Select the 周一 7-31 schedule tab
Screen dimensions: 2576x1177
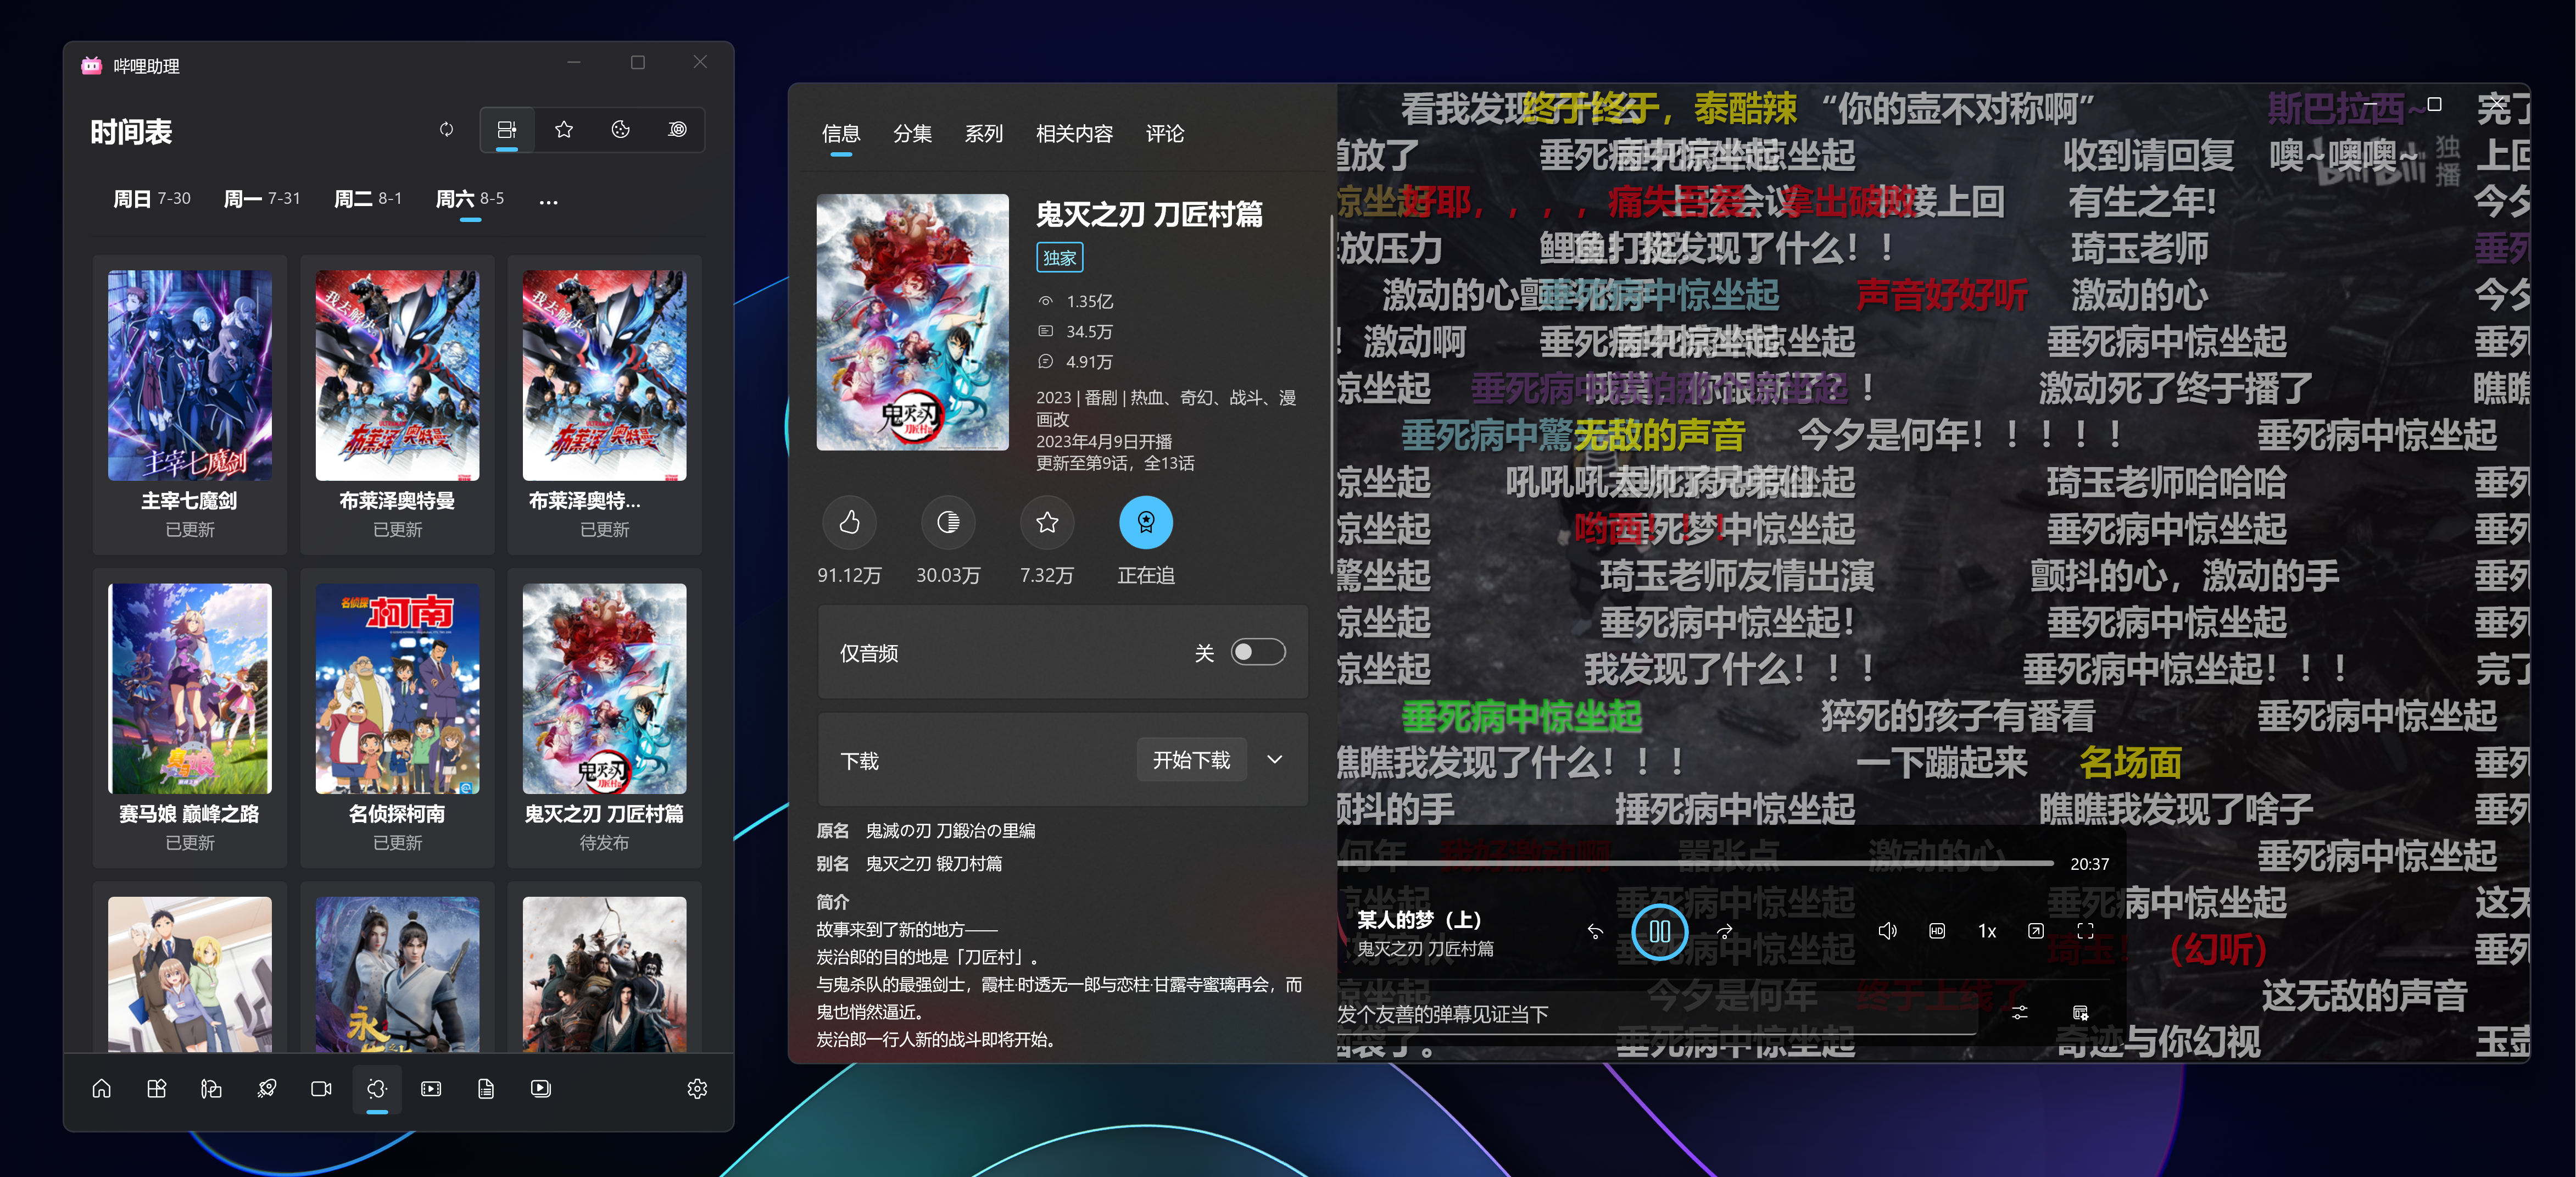pos(261,199)
